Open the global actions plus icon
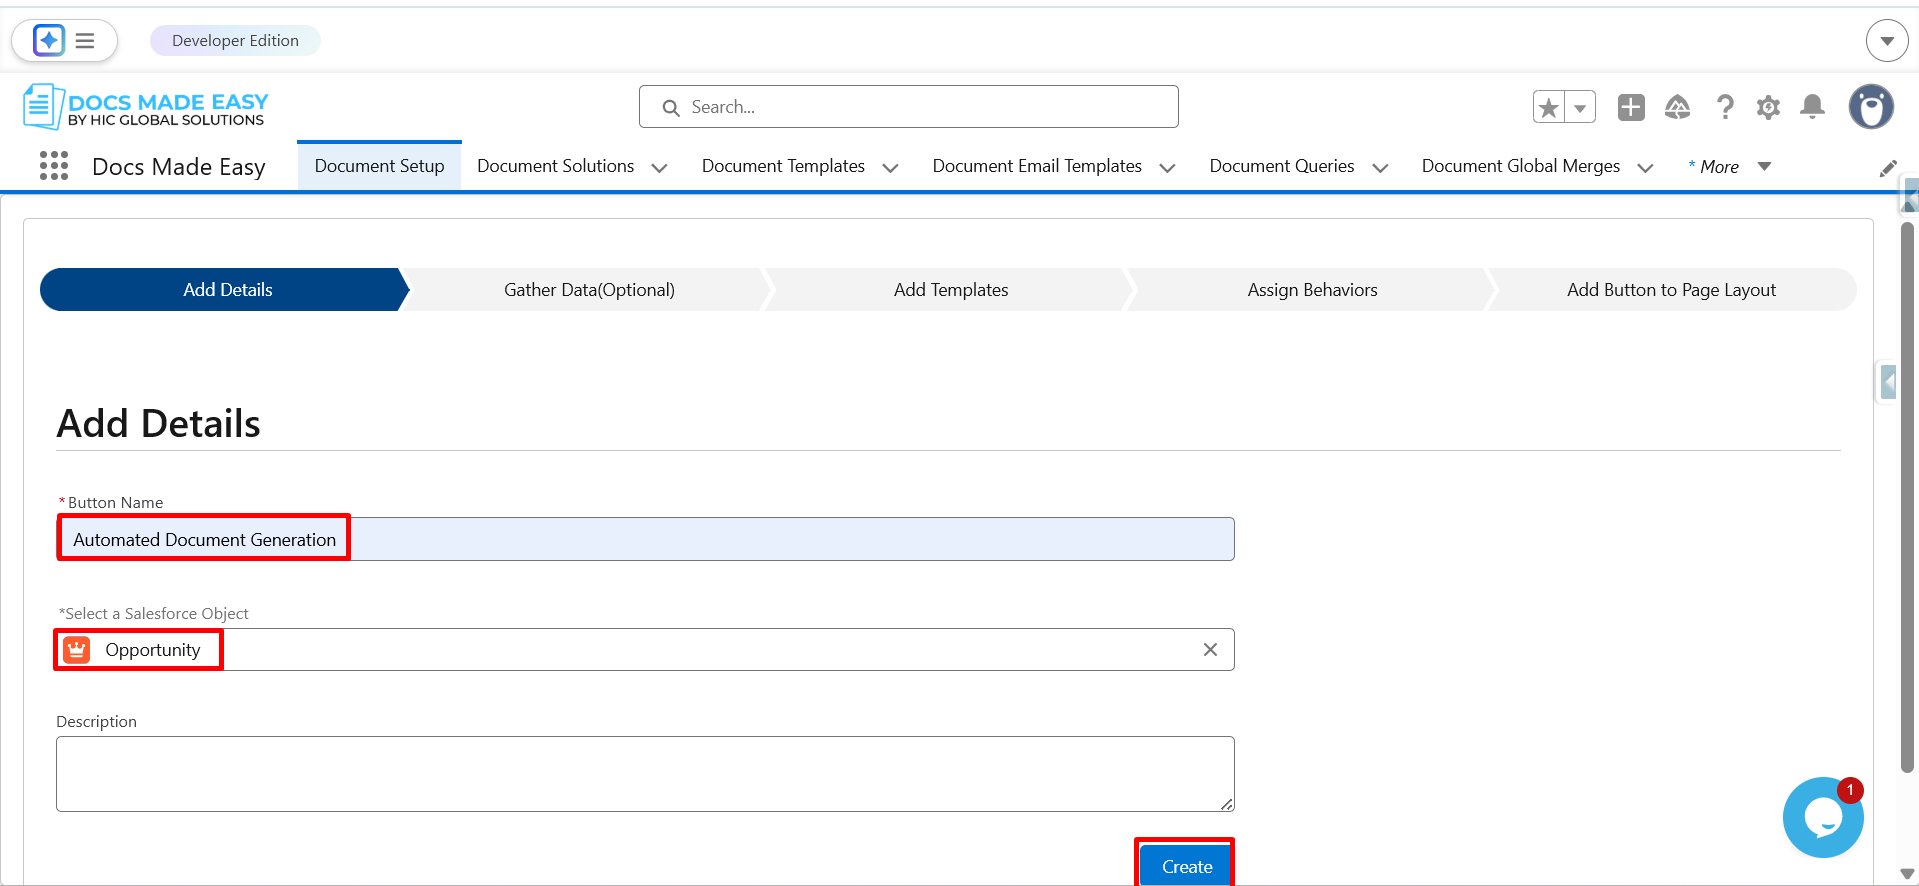 1631,107
